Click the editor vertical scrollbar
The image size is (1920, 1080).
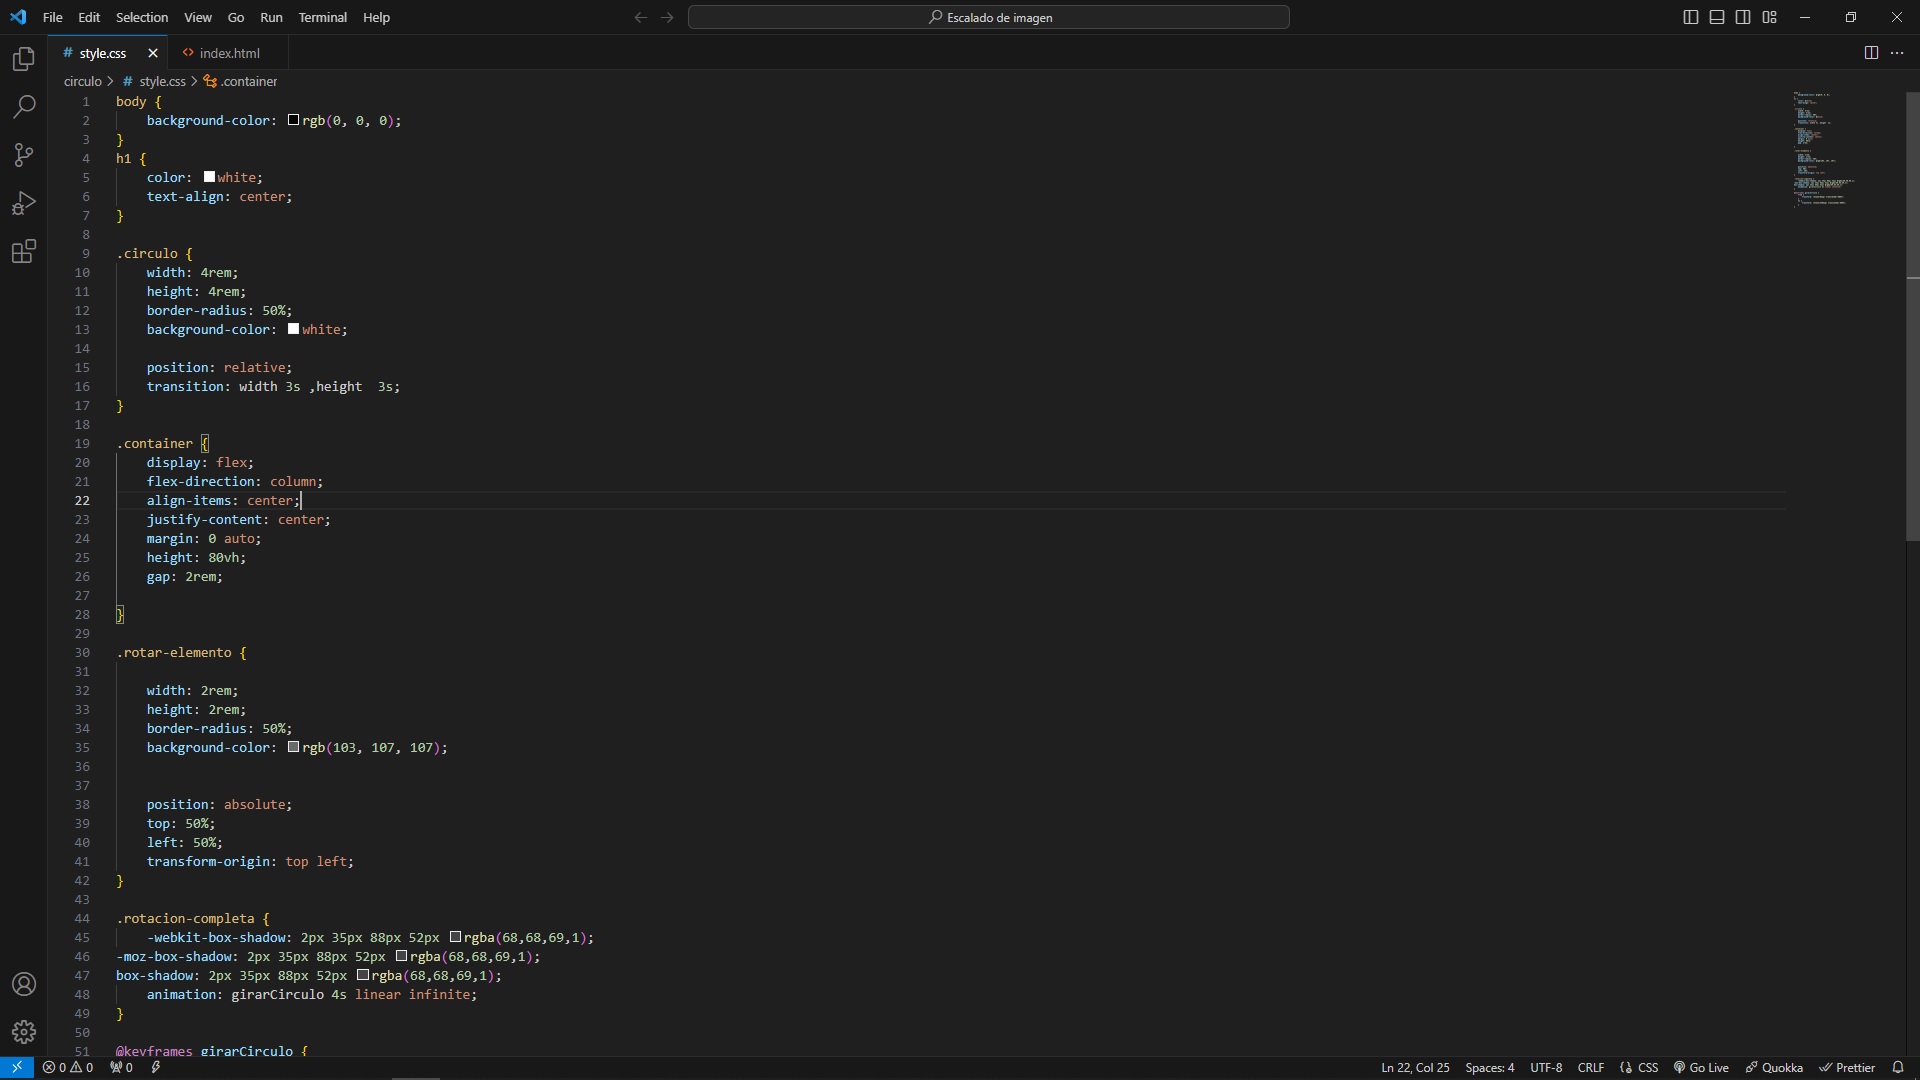(1912, 316)
